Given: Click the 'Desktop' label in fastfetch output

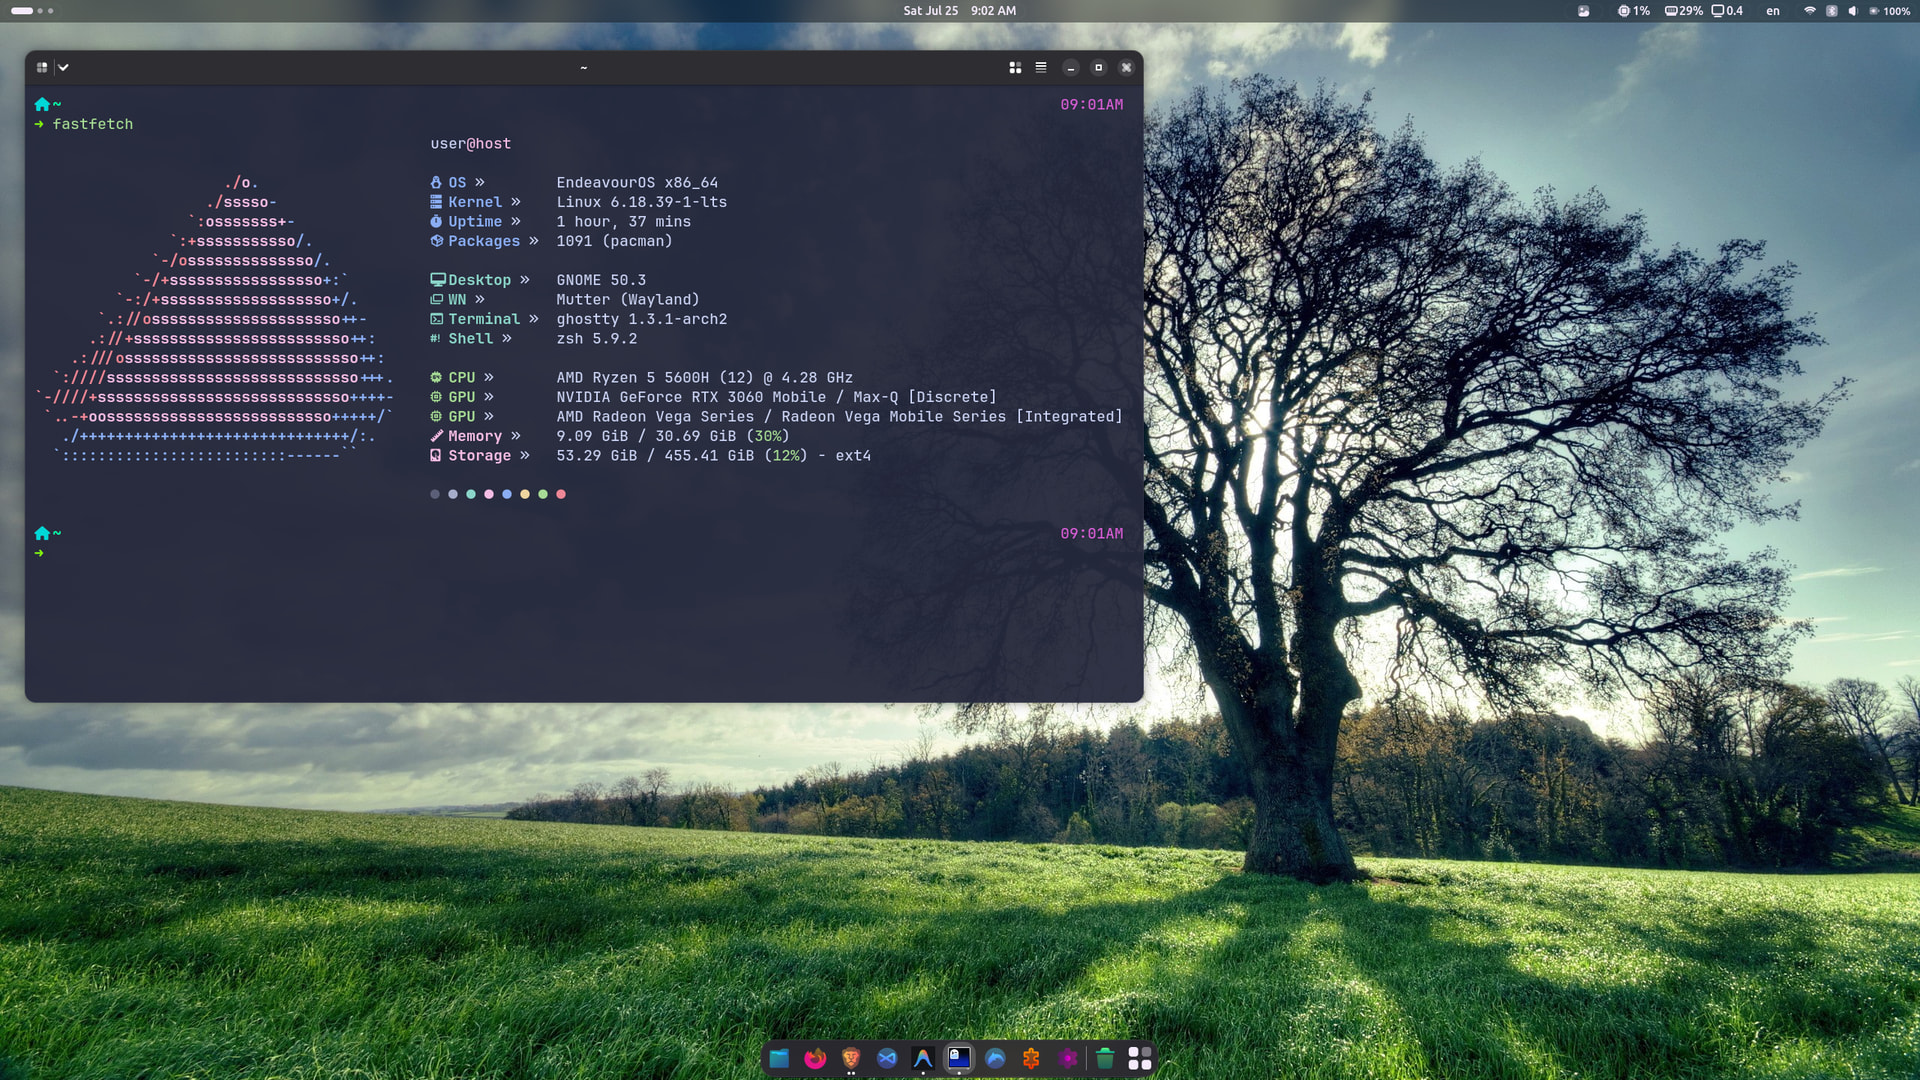Looking at the screenshot, I should (x=479, y=280).
